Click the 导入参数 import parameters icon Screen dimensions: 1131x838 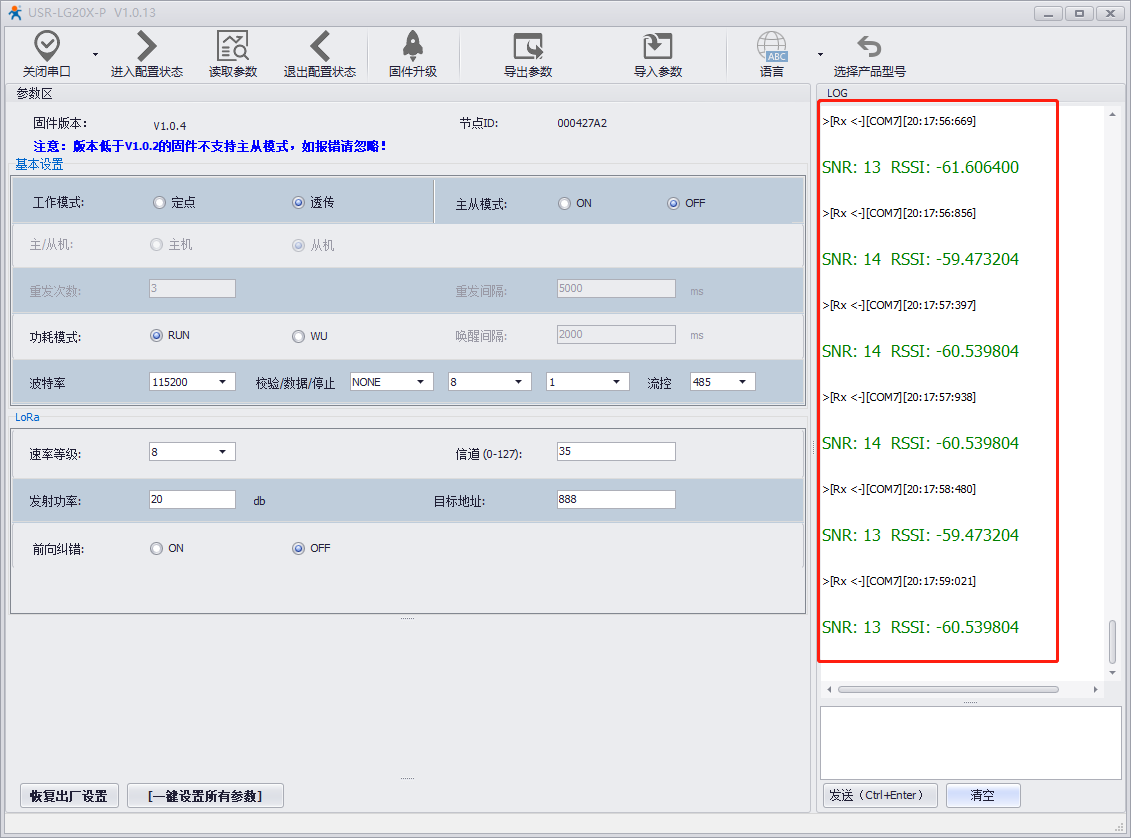coord(657,46)
